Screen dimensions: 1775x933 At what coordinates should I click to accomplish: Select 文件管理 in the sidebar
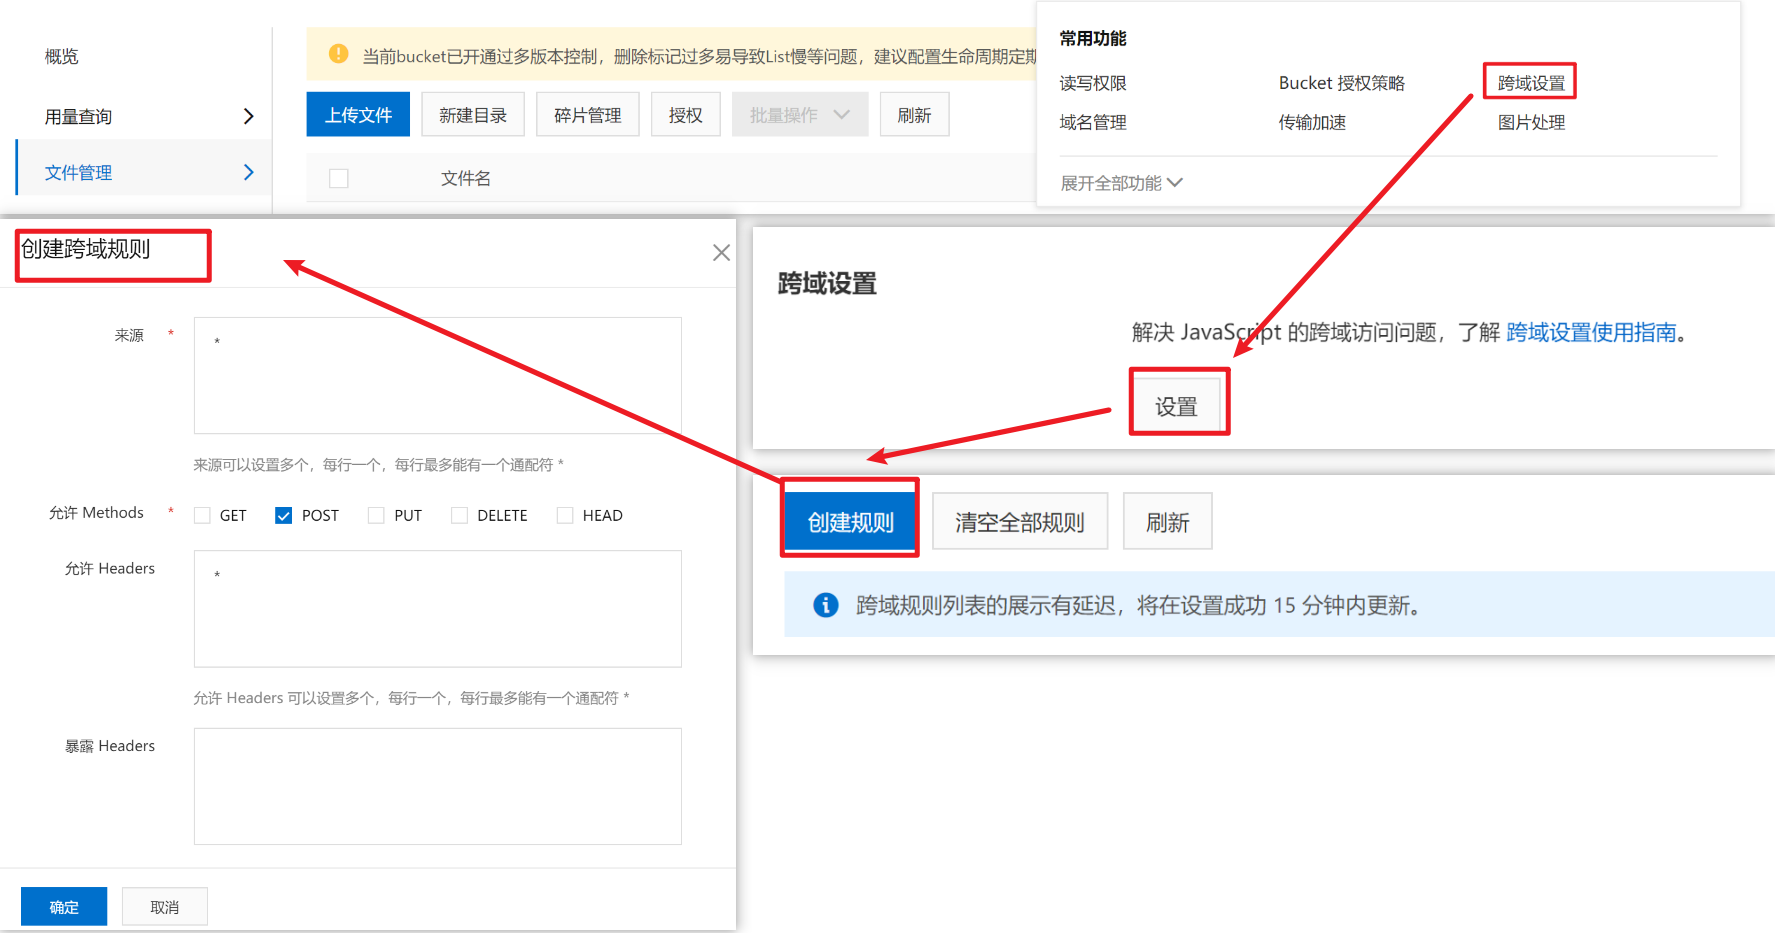click(79, 172)
